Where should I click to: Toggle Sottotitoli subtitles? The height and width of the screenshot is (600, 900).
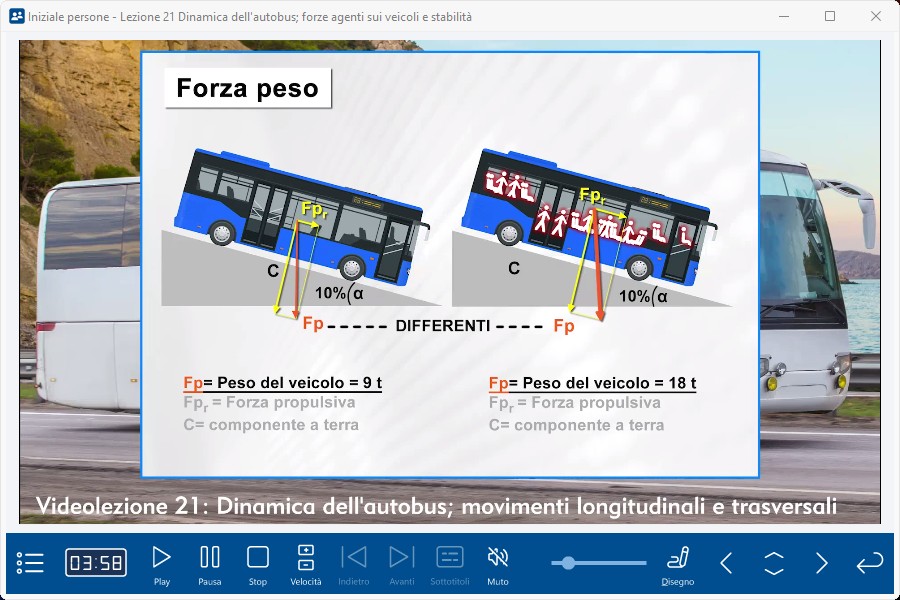(x=450, y=558)
